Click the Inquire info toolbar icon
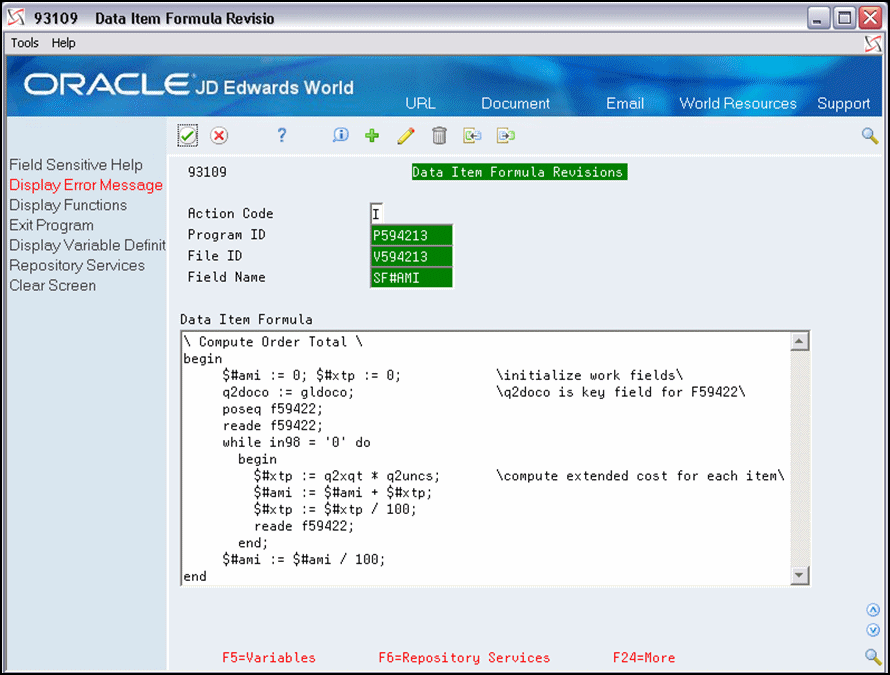890x675 pixels. pos(340,135)
